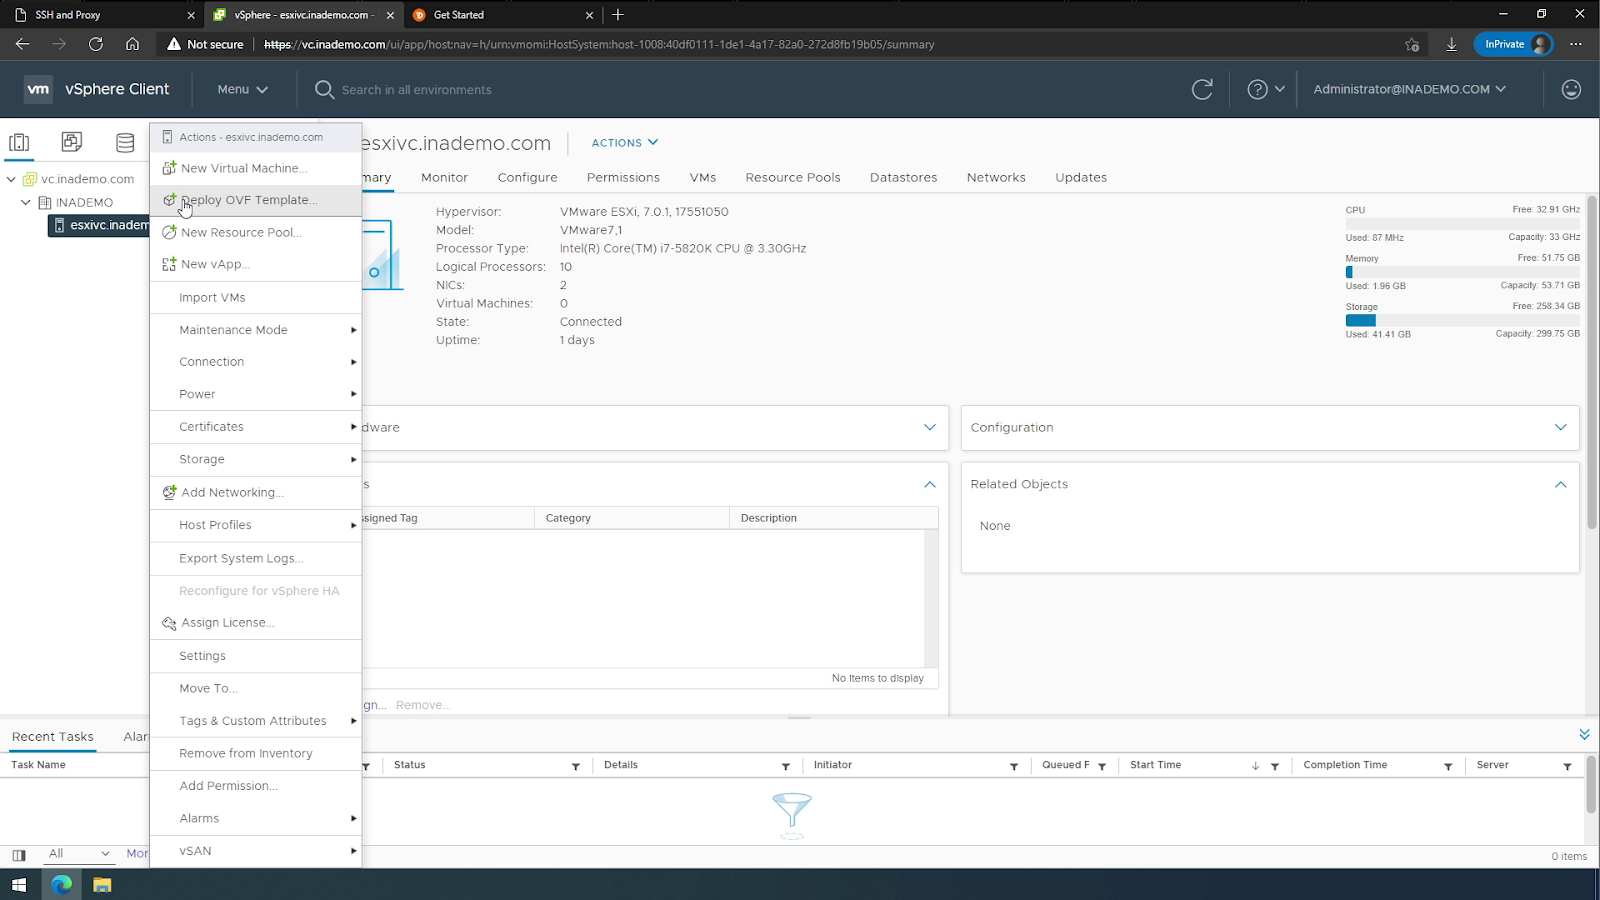The width and height of the screenshot is (1600, 900).
Task: Open Hosts and Clusters inventory view icon
Action: [19, 142]
